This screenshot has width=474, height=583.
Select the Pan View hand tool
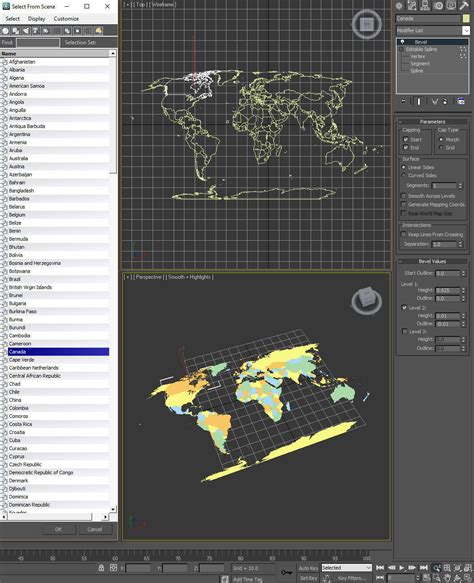click(x=447, y=578)
